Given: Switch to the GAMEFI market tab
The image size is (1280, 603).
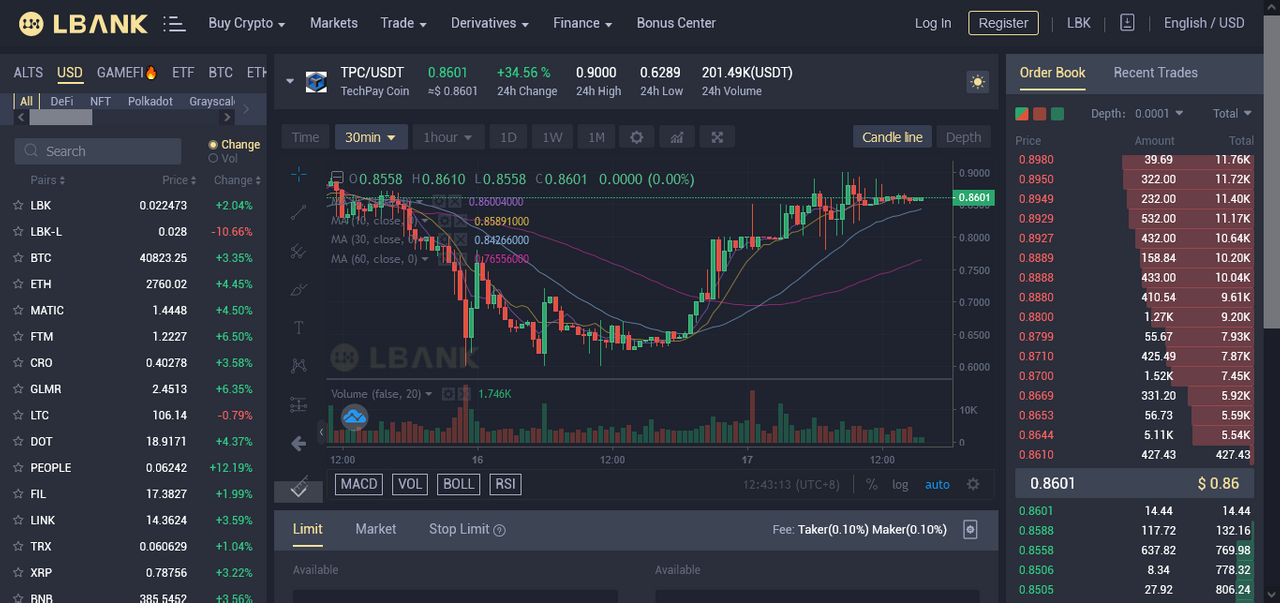Looking at the screenshot, I should tap(127, 73).
